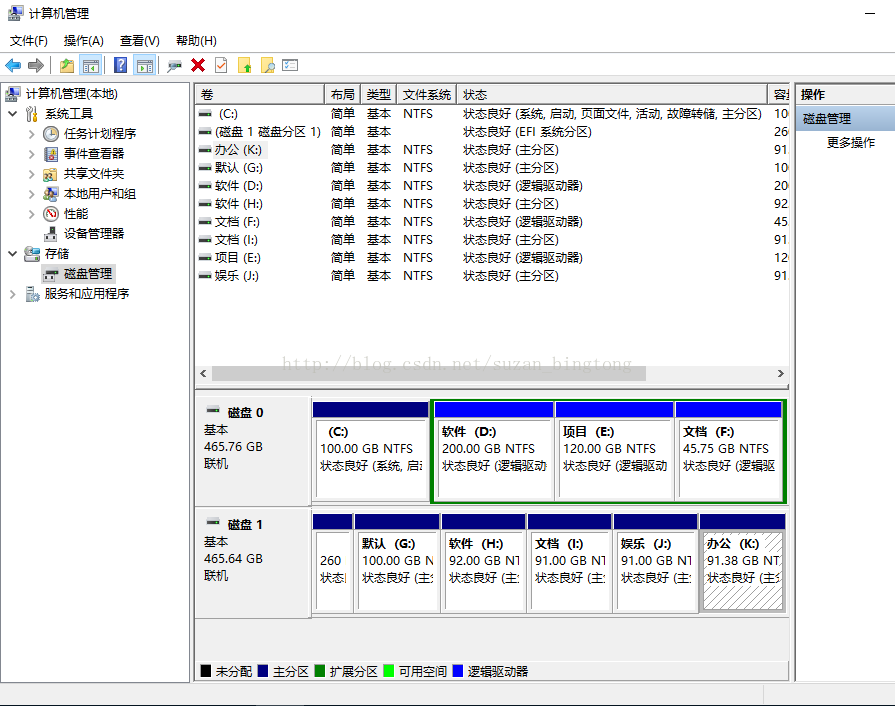This screenshot has width=895, height=706.
Task: Click the disk drive with magnifier toolbar icon
Action: (x=174, y=66)
